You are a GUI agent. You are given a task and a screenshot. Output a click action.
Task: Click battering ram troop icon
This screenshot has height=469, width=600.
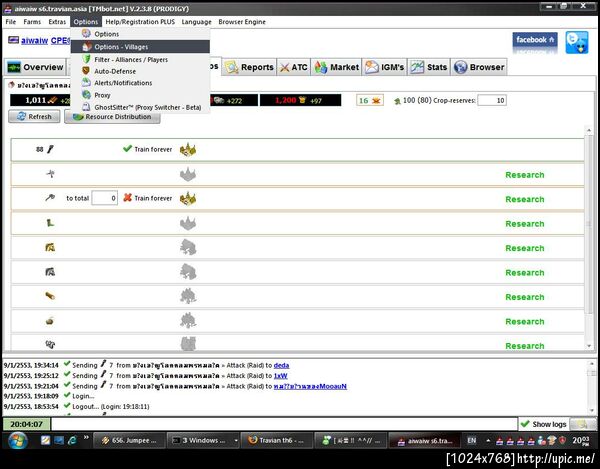(50, 296)
